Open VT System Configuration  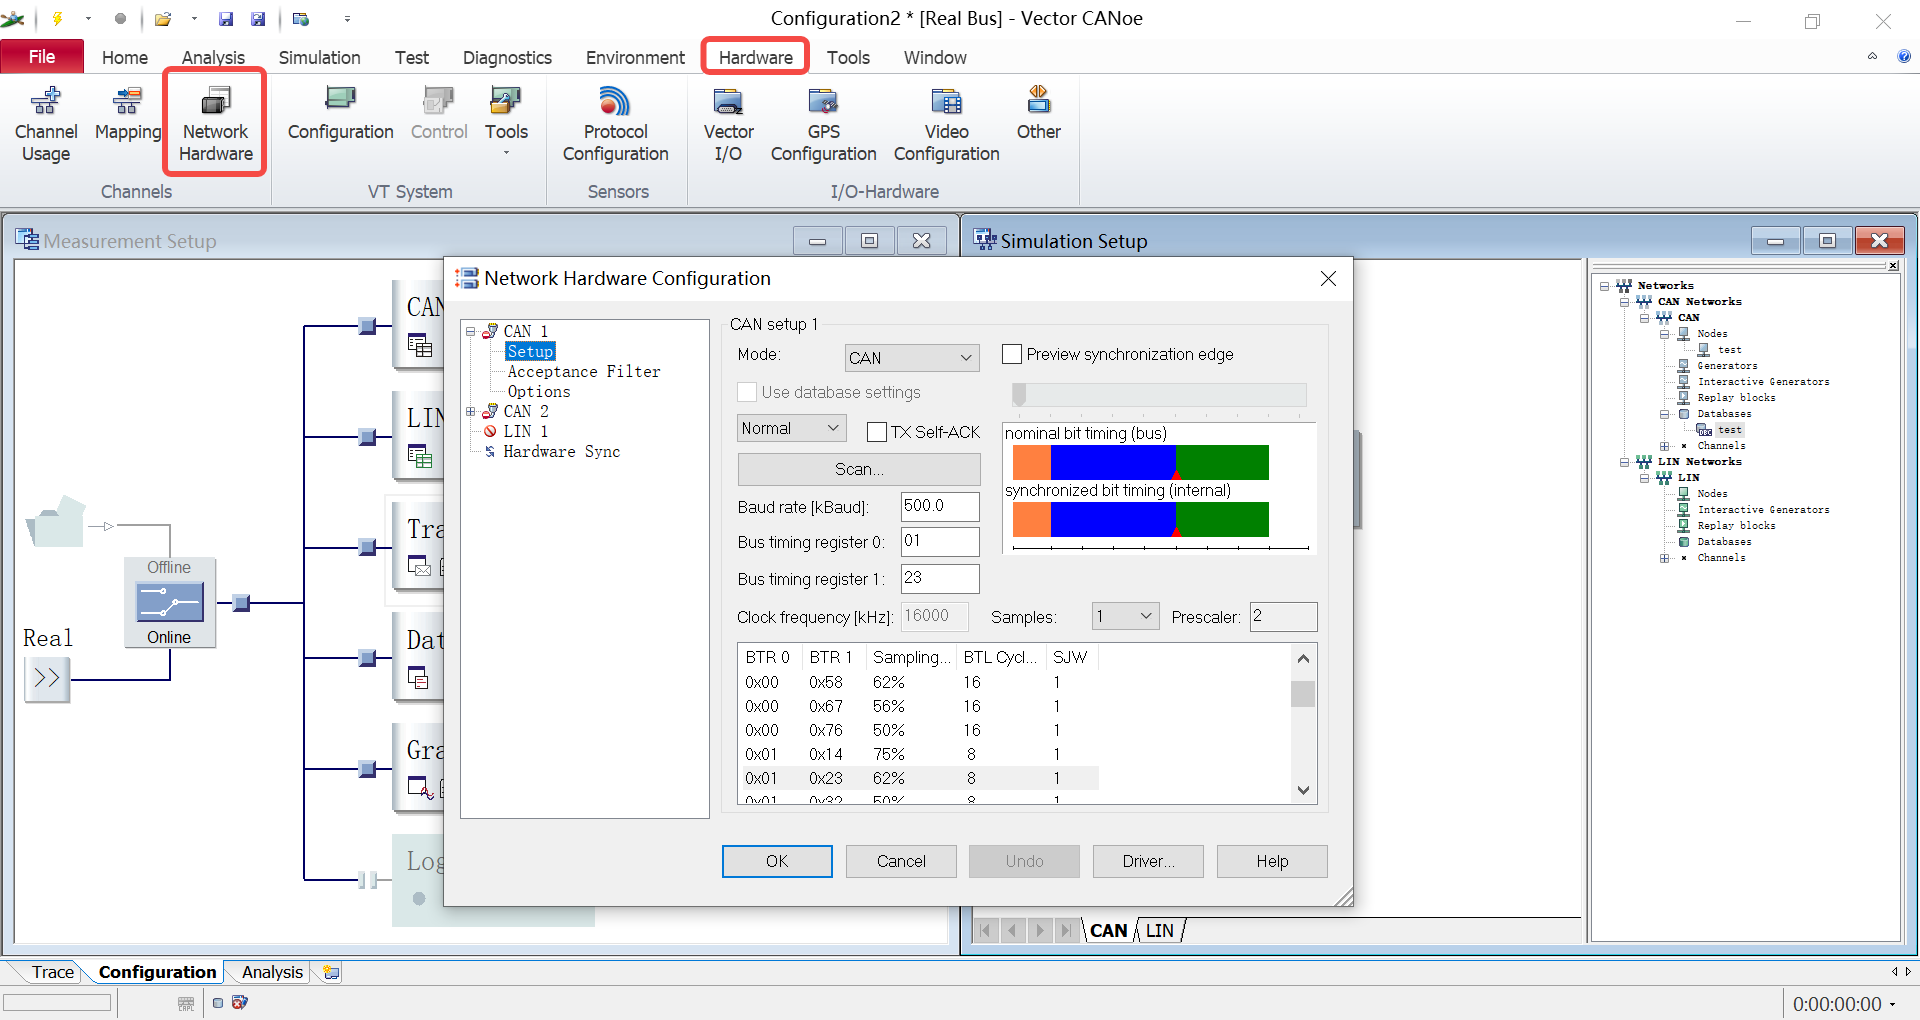coord(340,114)
